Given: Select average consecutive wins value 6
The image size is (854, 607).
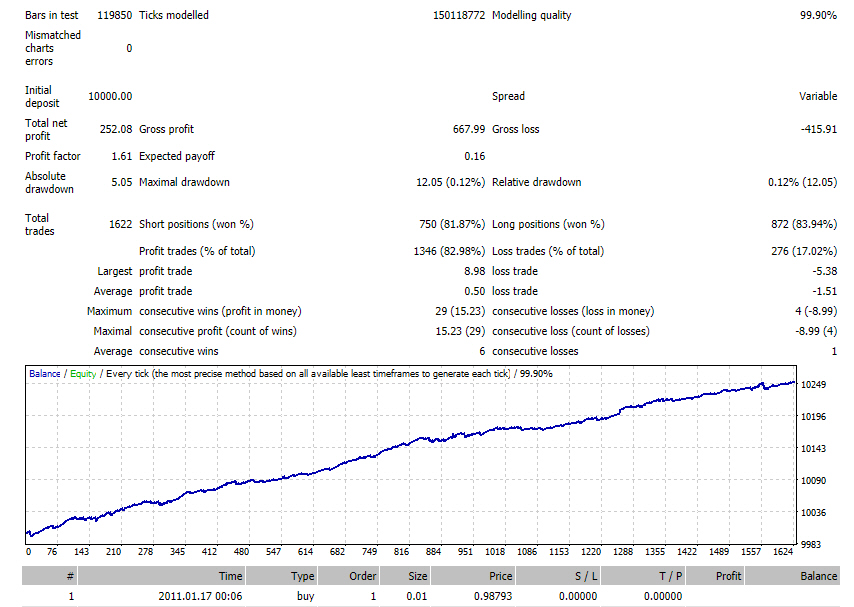Looking at the screenshot, I should (x=482, y=351).
